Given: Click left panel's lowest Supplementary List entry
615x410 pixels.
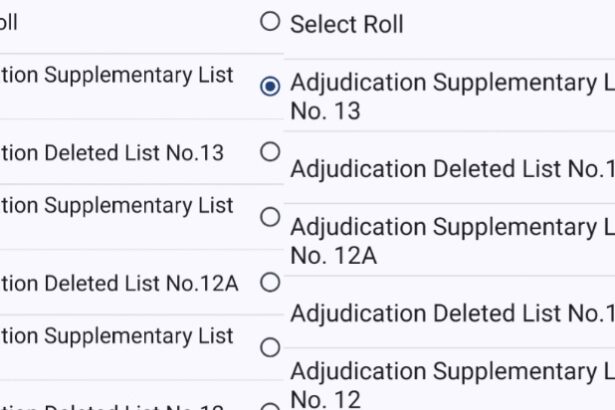Looking at the screenshot, I should point(117,335).
